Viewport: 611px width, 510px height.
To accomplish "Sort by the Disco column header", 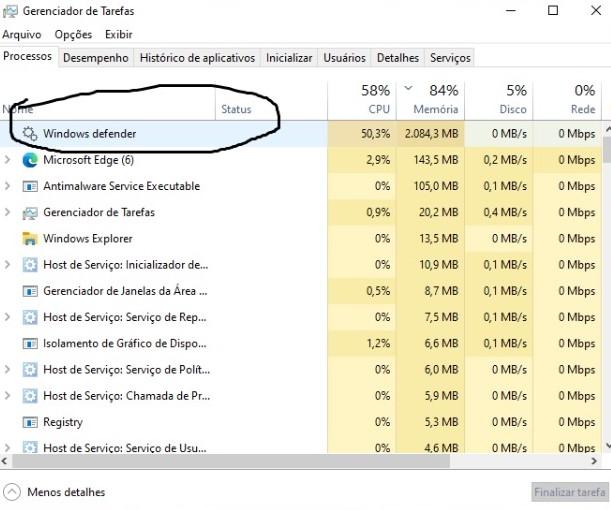I will [x=499, y=100].
